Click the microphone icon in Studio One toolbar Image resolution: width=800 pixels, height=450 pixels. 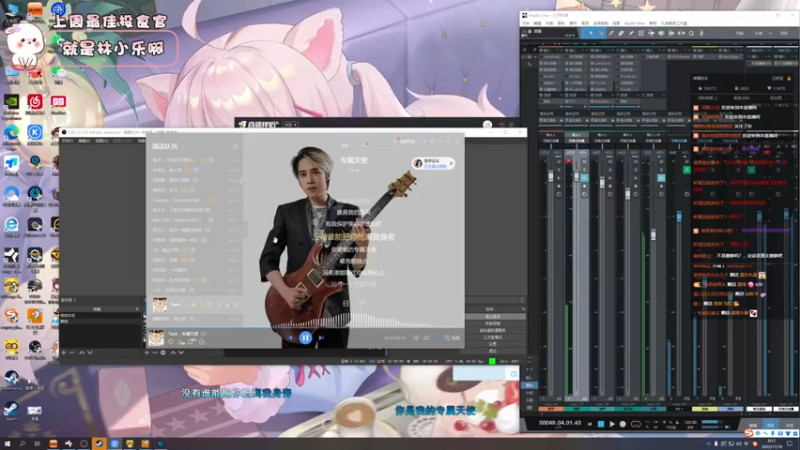(702, 33)
